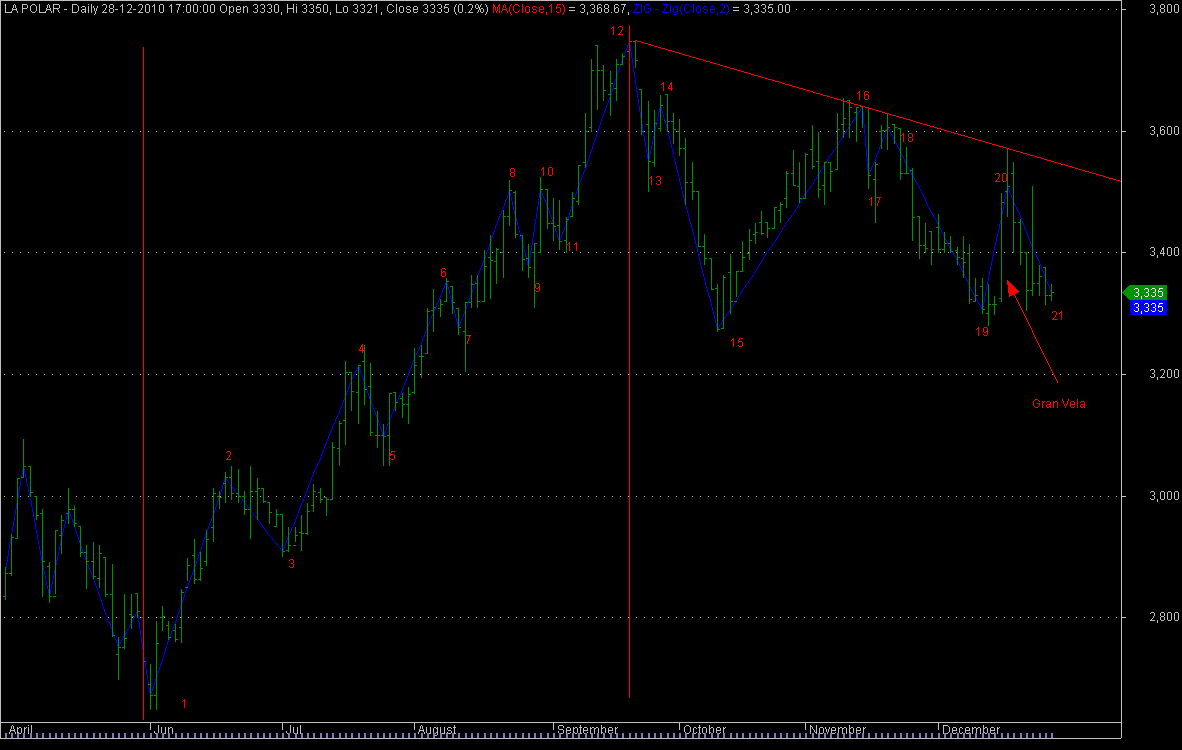Click the 3,800 price axis label
Image resolution: width=1182 pixels, height=750 pixels.
point(1164,9)
